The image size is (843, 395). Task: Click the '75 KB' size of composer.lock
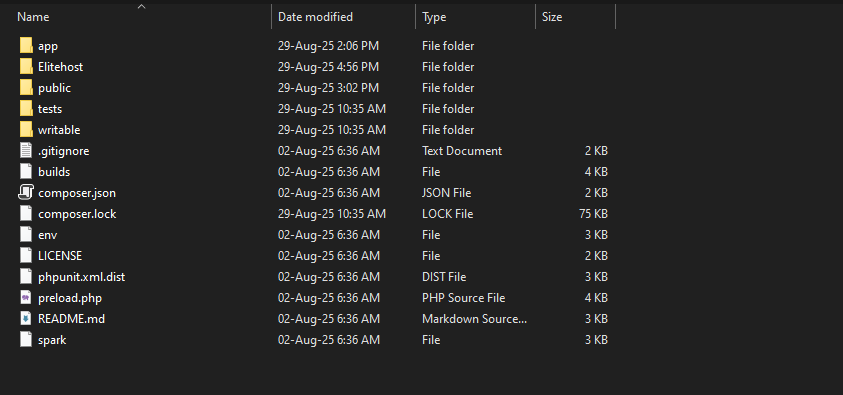[594, 214]
